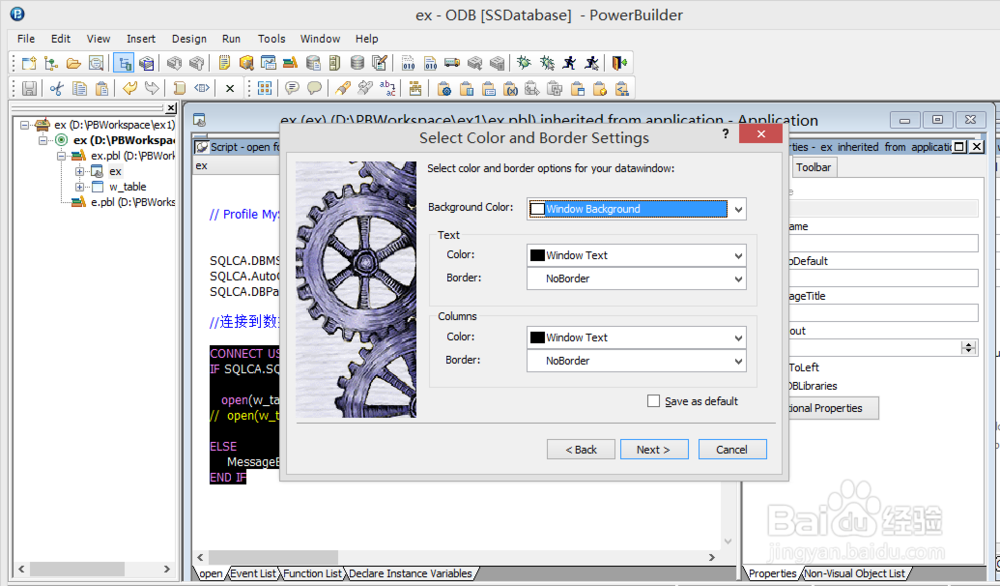
Task: Open the Library painter books icon
Action: tap(290, 62)
